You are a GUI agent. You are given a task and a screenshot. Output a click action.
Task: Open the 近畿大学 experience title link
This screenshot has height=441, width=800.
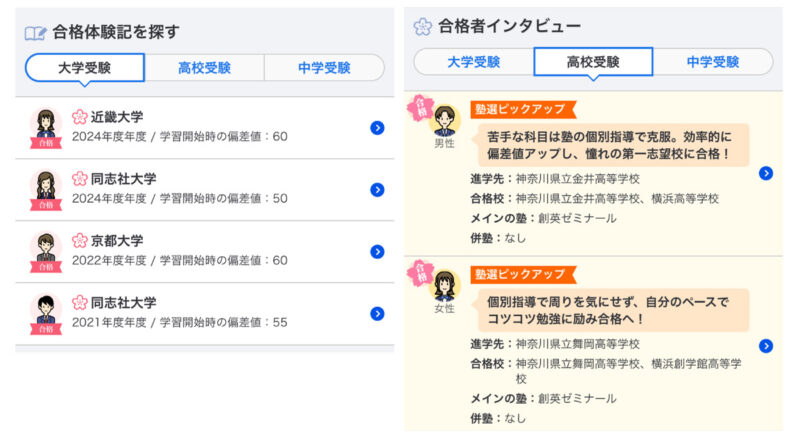(117, 117)
